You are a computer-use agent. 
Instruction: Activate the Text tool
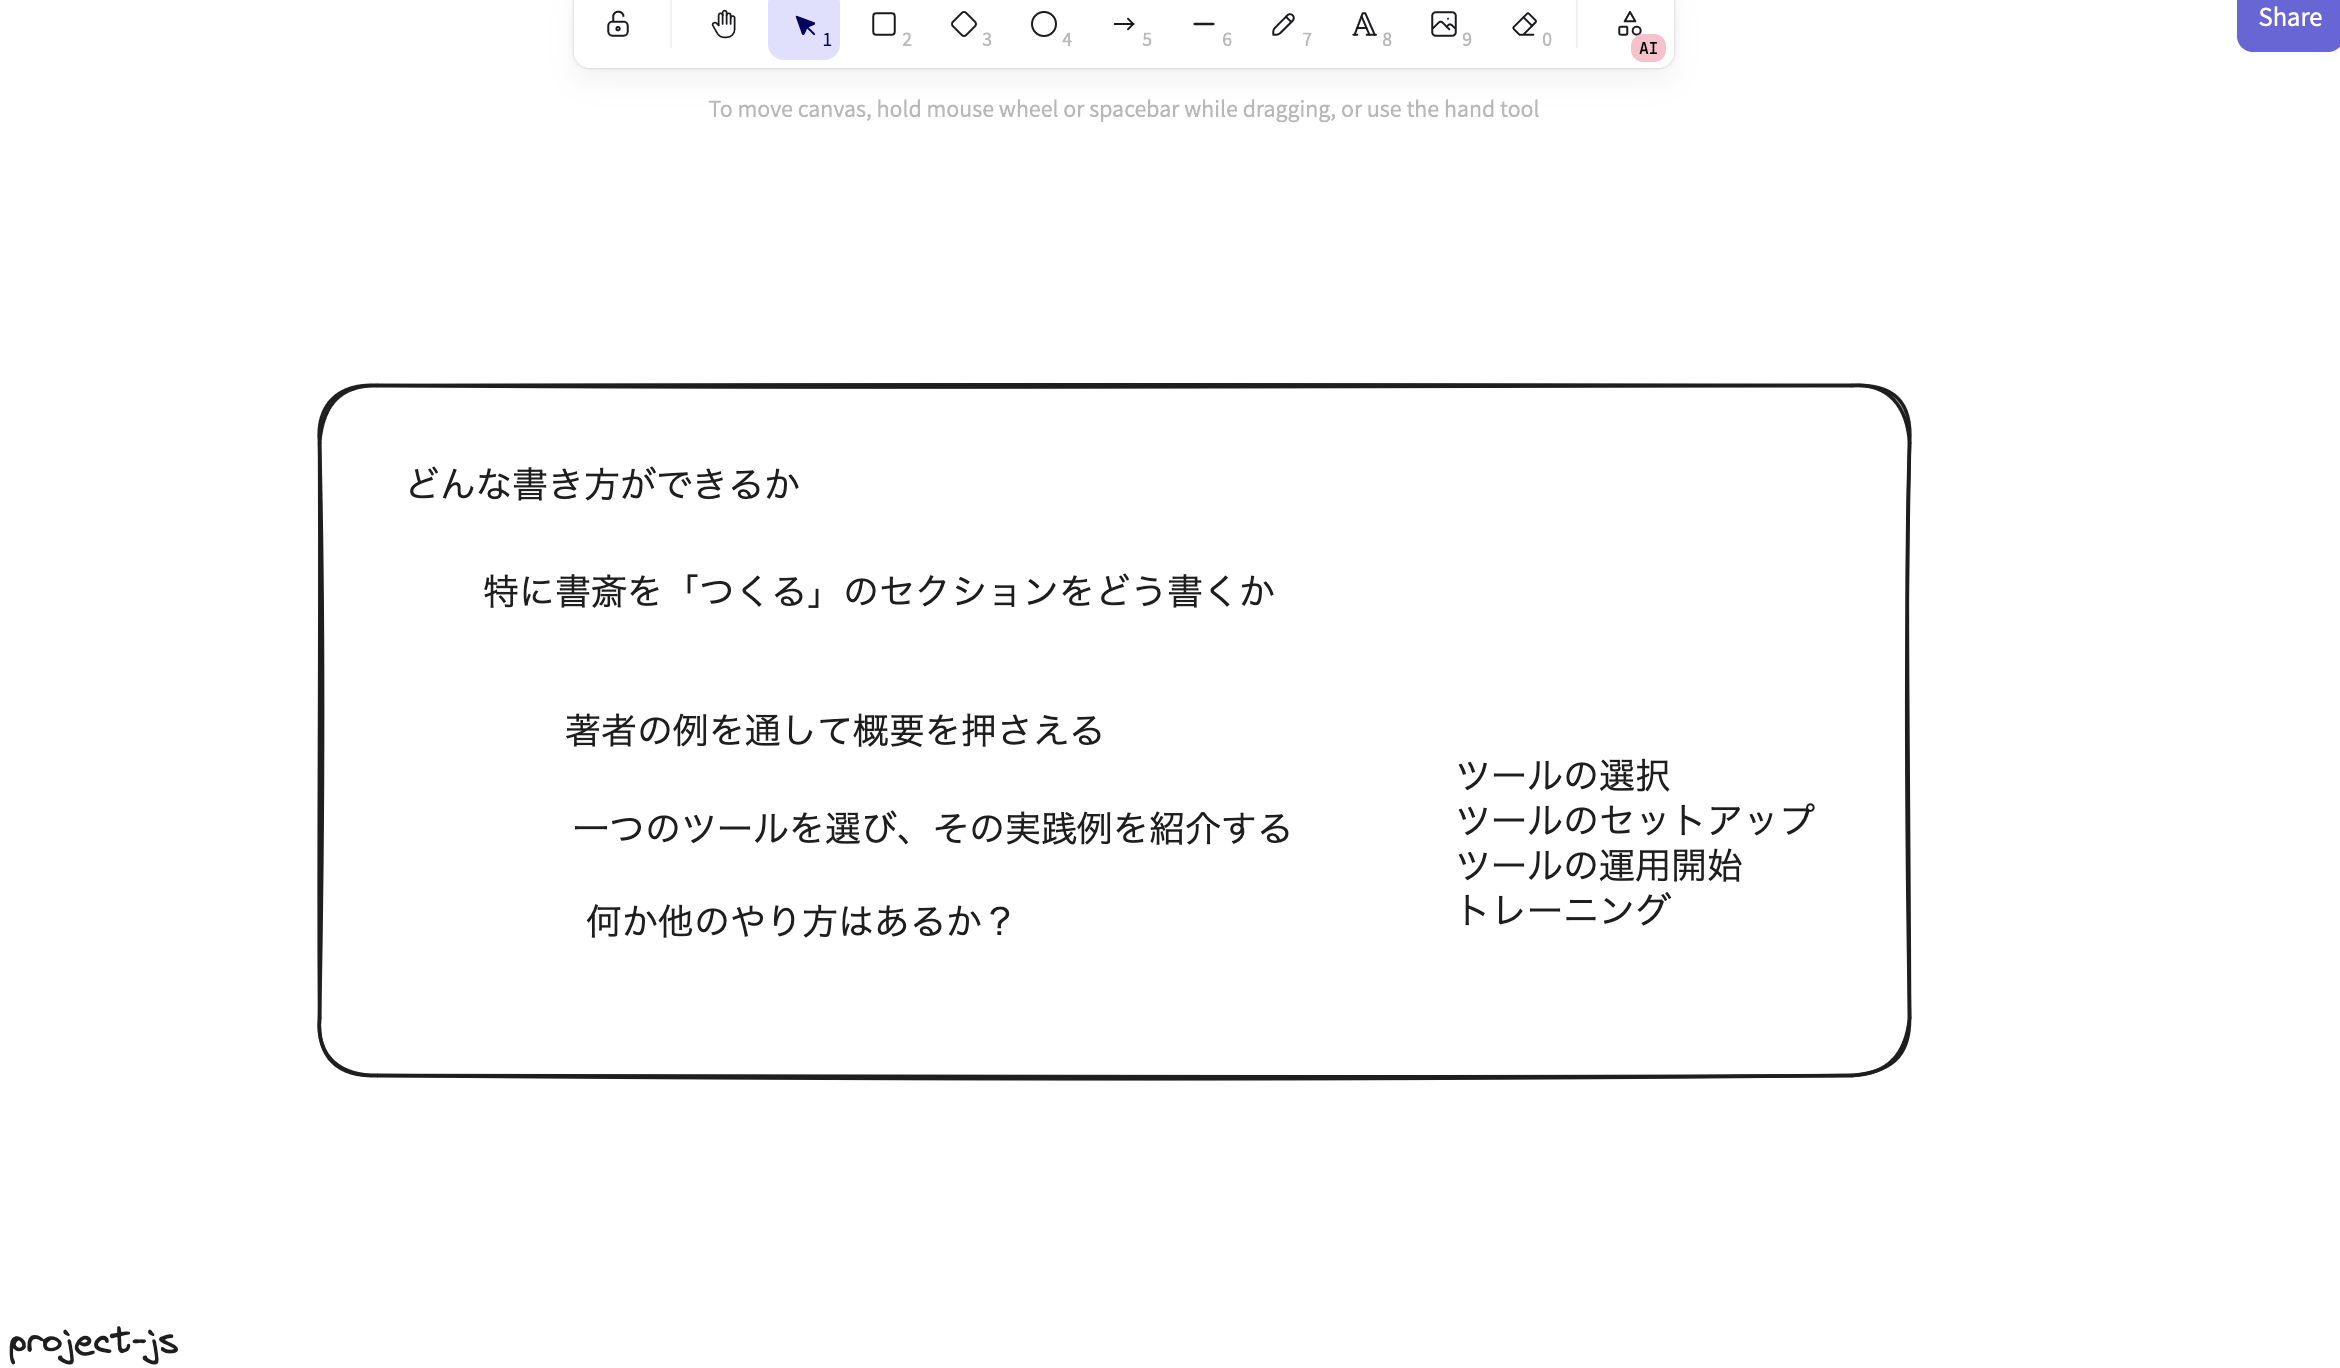1363,25
